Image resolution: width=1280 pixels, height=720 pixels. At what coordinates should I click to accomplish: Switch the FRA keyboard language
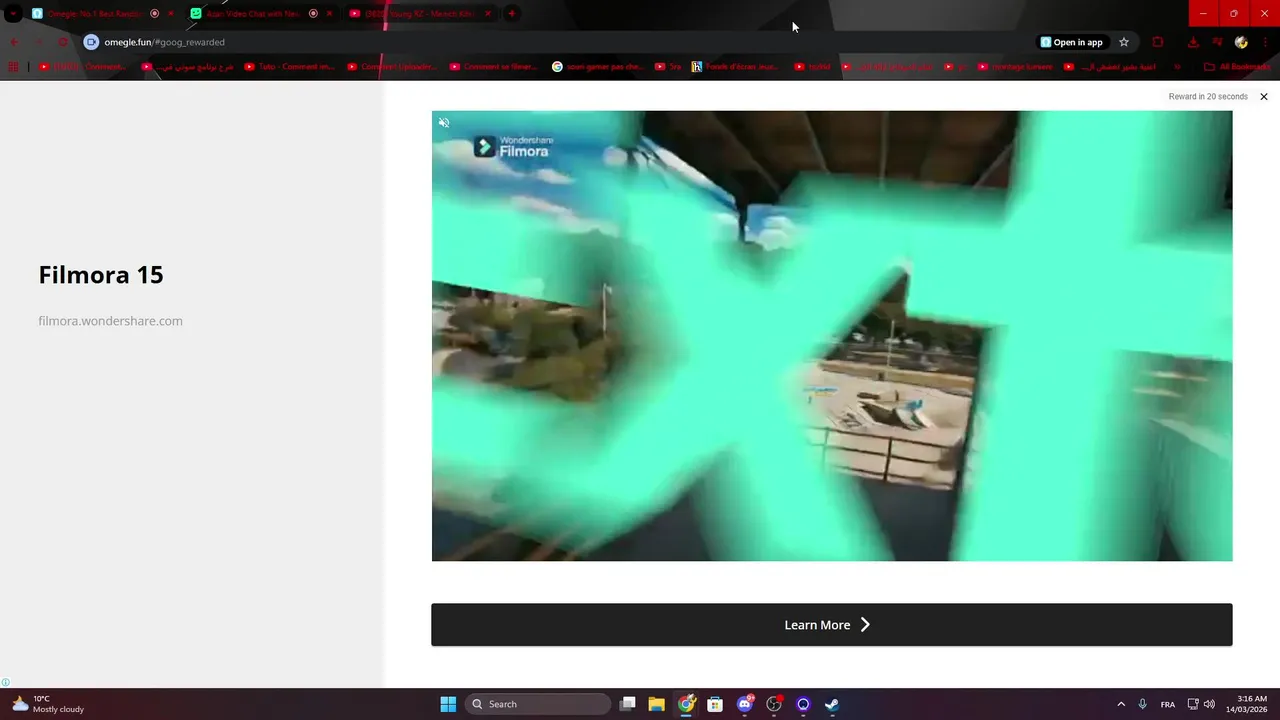click(1167, 704)
